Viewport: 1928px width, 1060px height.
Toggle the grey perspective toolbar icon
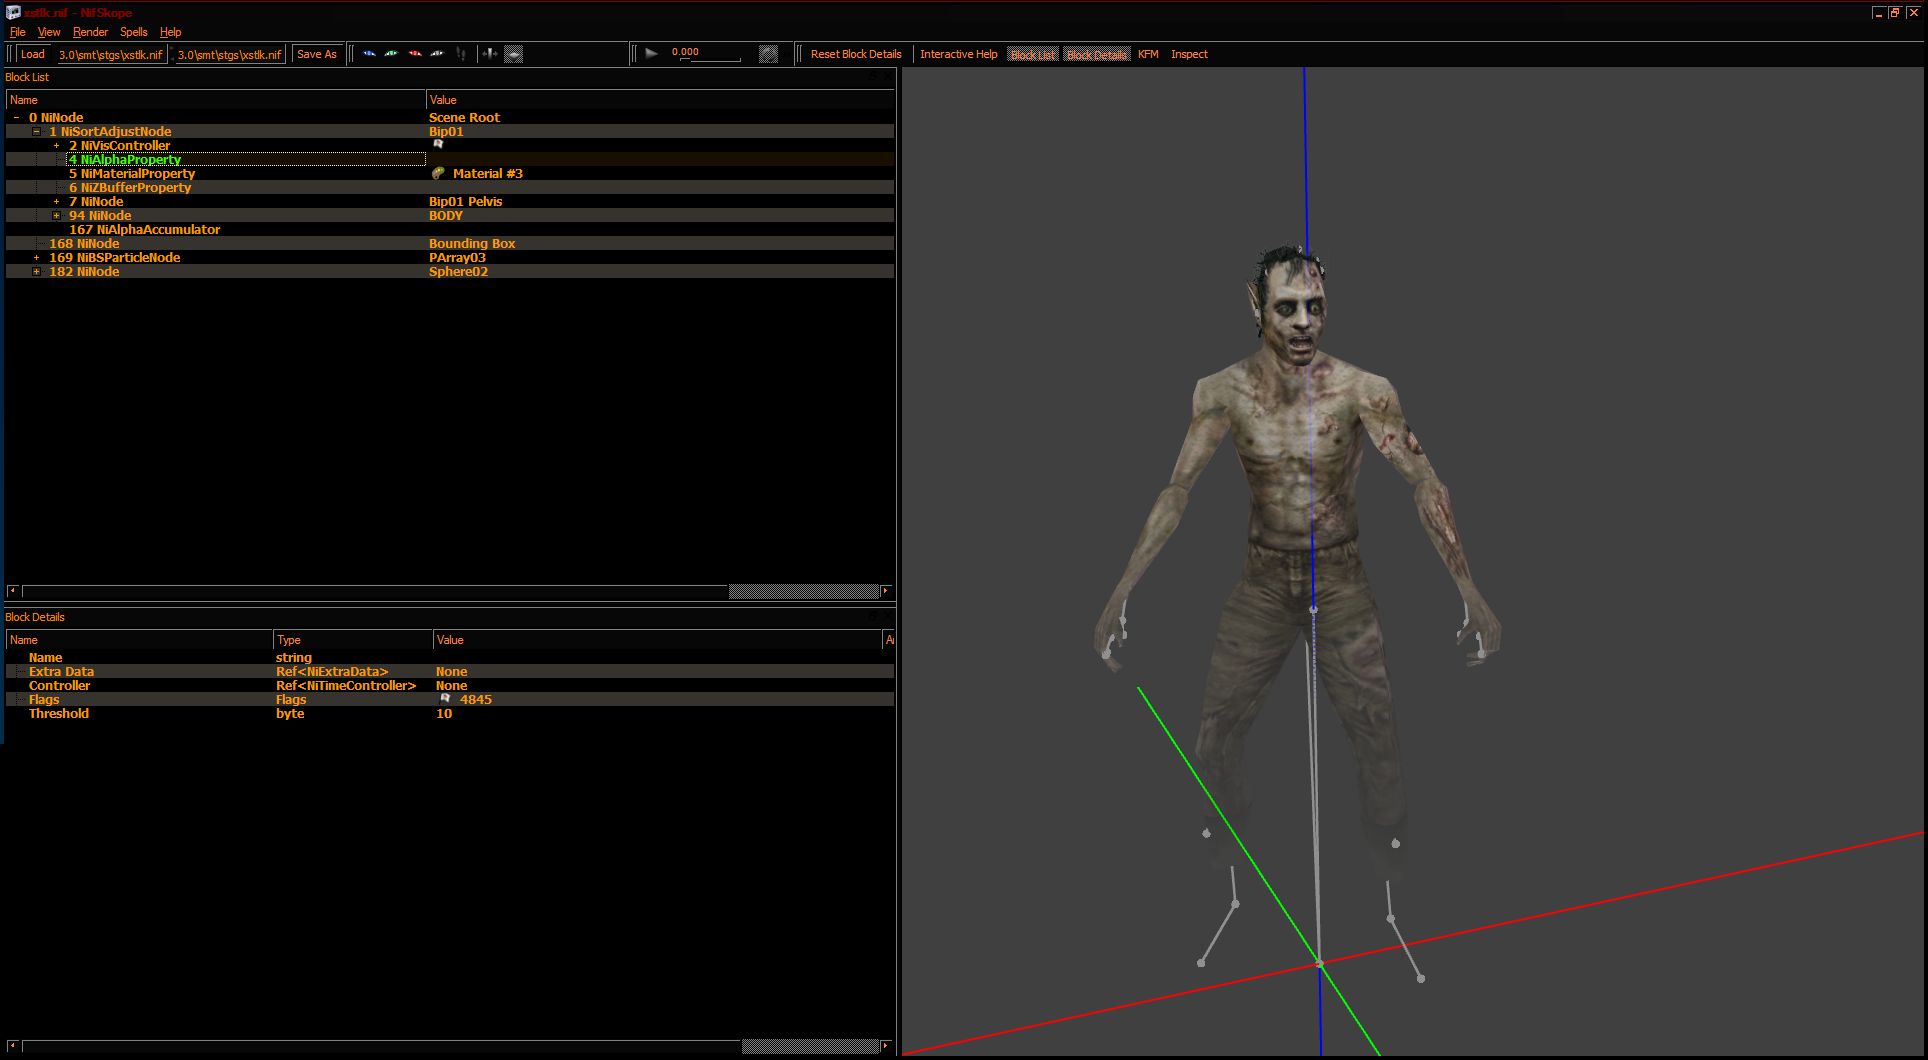(x=513, y=54)
